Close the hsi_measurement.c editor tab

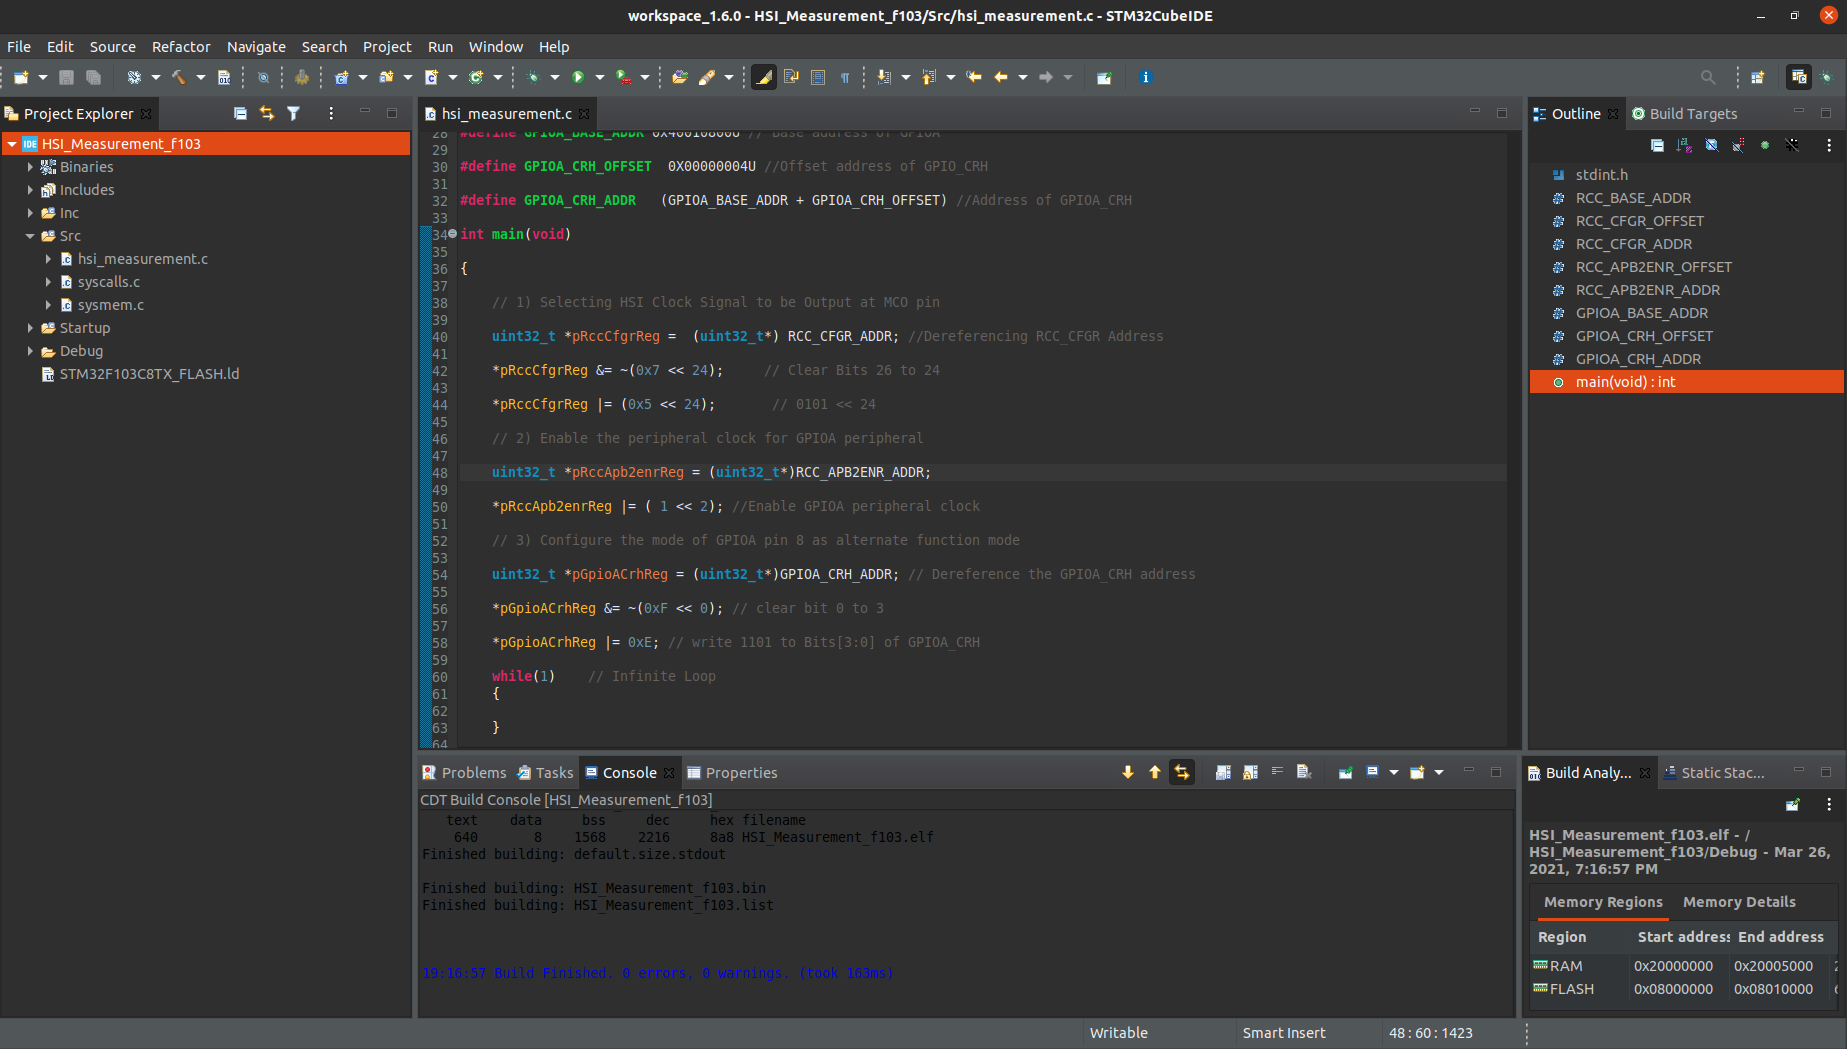click(584, 114)
